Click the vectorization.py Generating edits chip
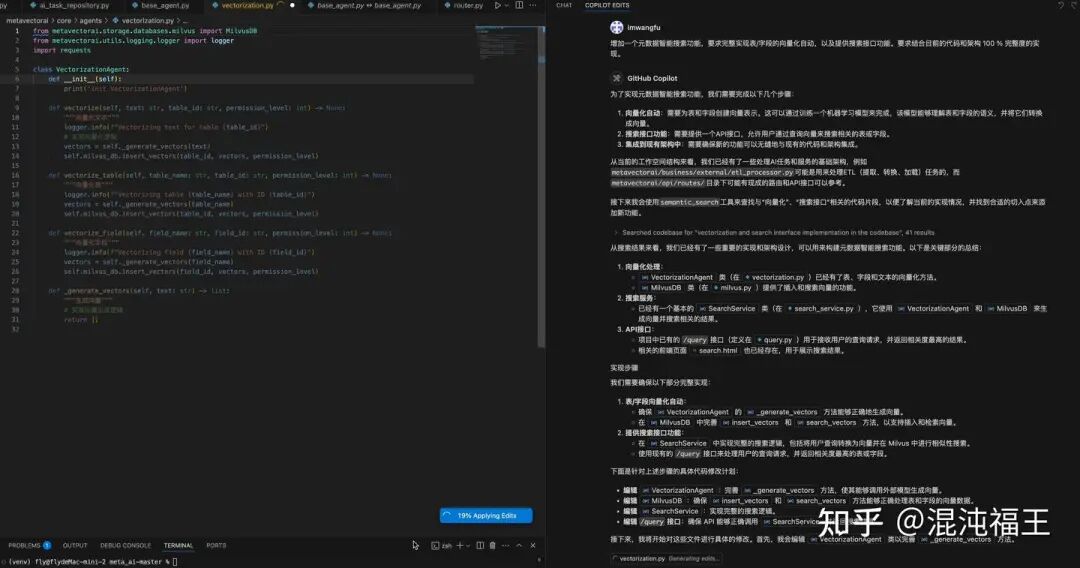The image size is (1080, 568). point(666,558)
